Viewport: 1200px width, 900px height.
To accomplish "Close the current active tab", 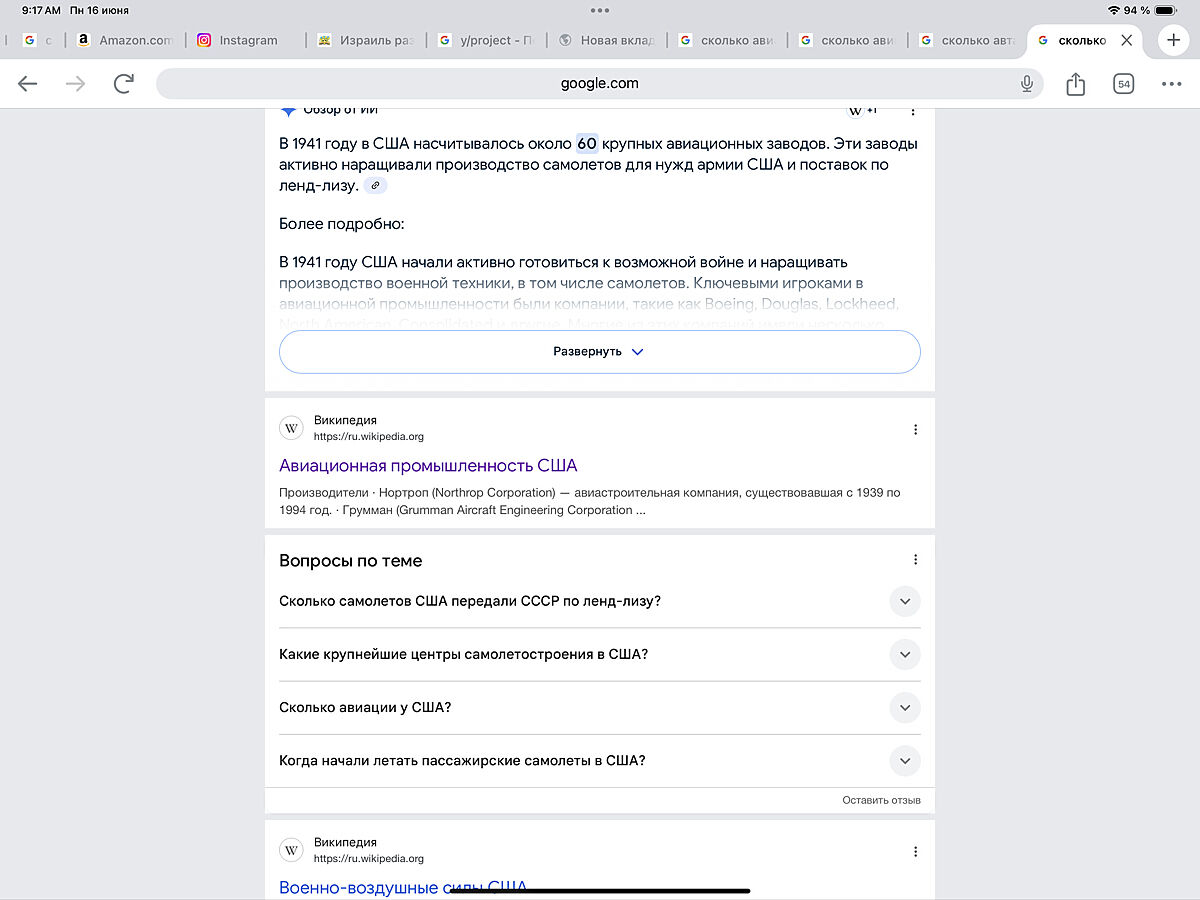I will tap(1127, 40).
